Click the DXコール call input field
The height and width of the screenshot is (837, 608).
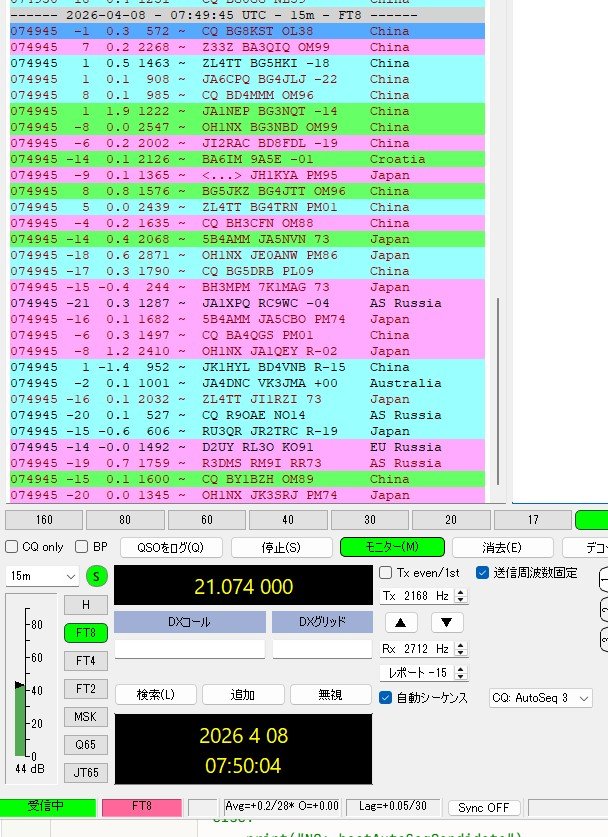coord(190,649)
